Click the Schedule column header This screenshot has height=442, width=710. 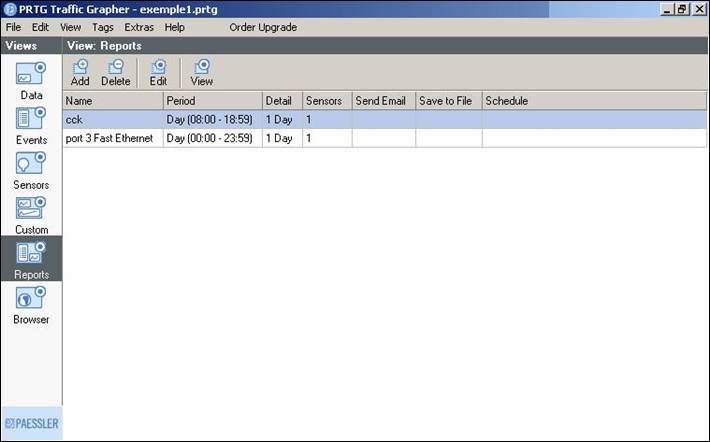tap(594, 101)
